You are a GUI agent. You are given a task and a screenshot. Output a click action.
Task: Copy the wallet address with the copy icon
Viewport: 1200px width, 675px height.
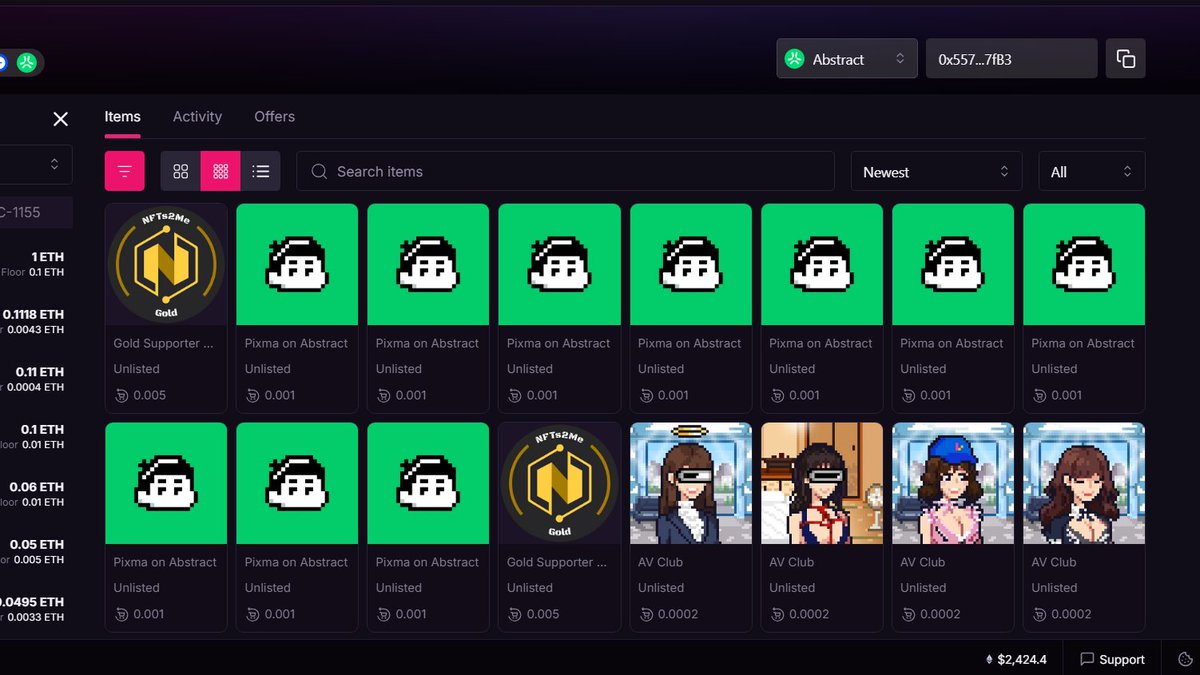(1125, 59)
